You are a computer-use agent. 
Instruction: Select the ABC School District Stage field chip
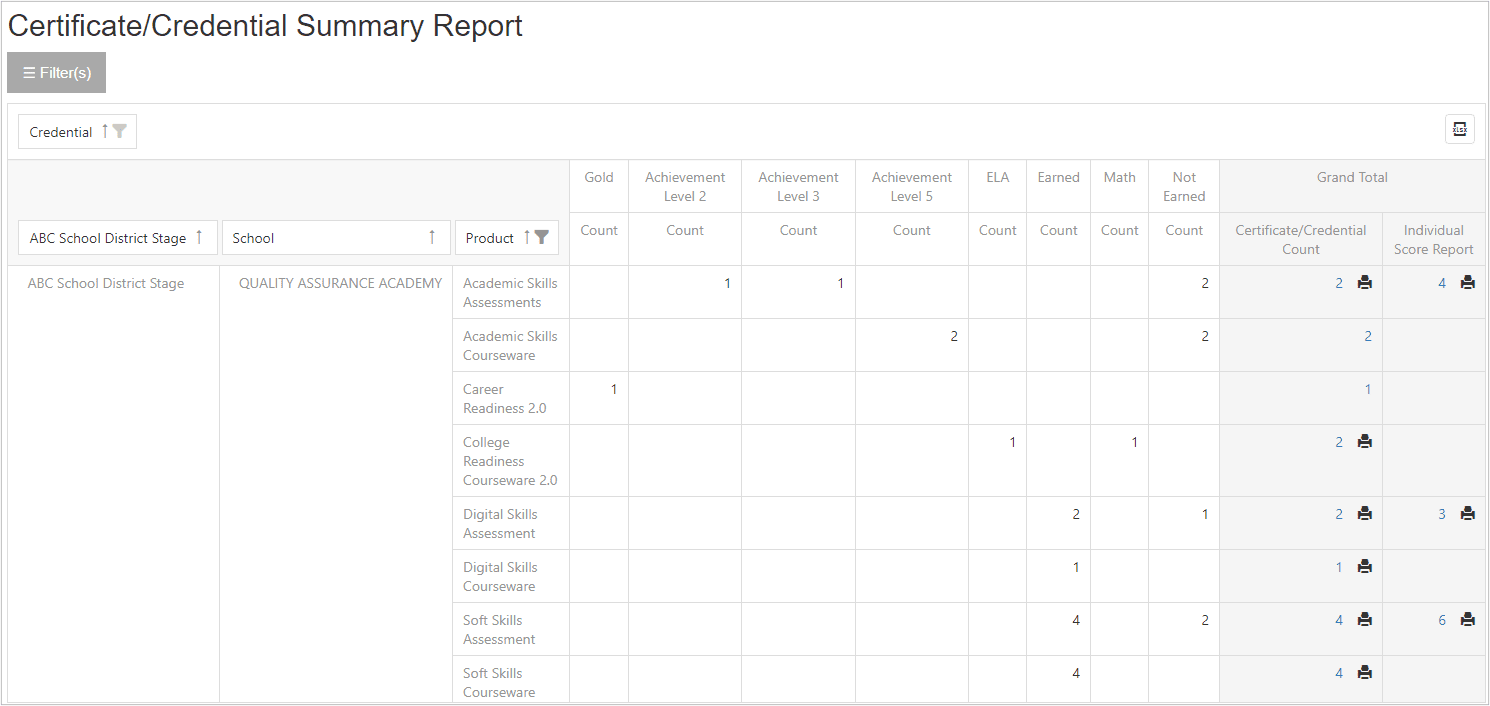click(118, 238)
